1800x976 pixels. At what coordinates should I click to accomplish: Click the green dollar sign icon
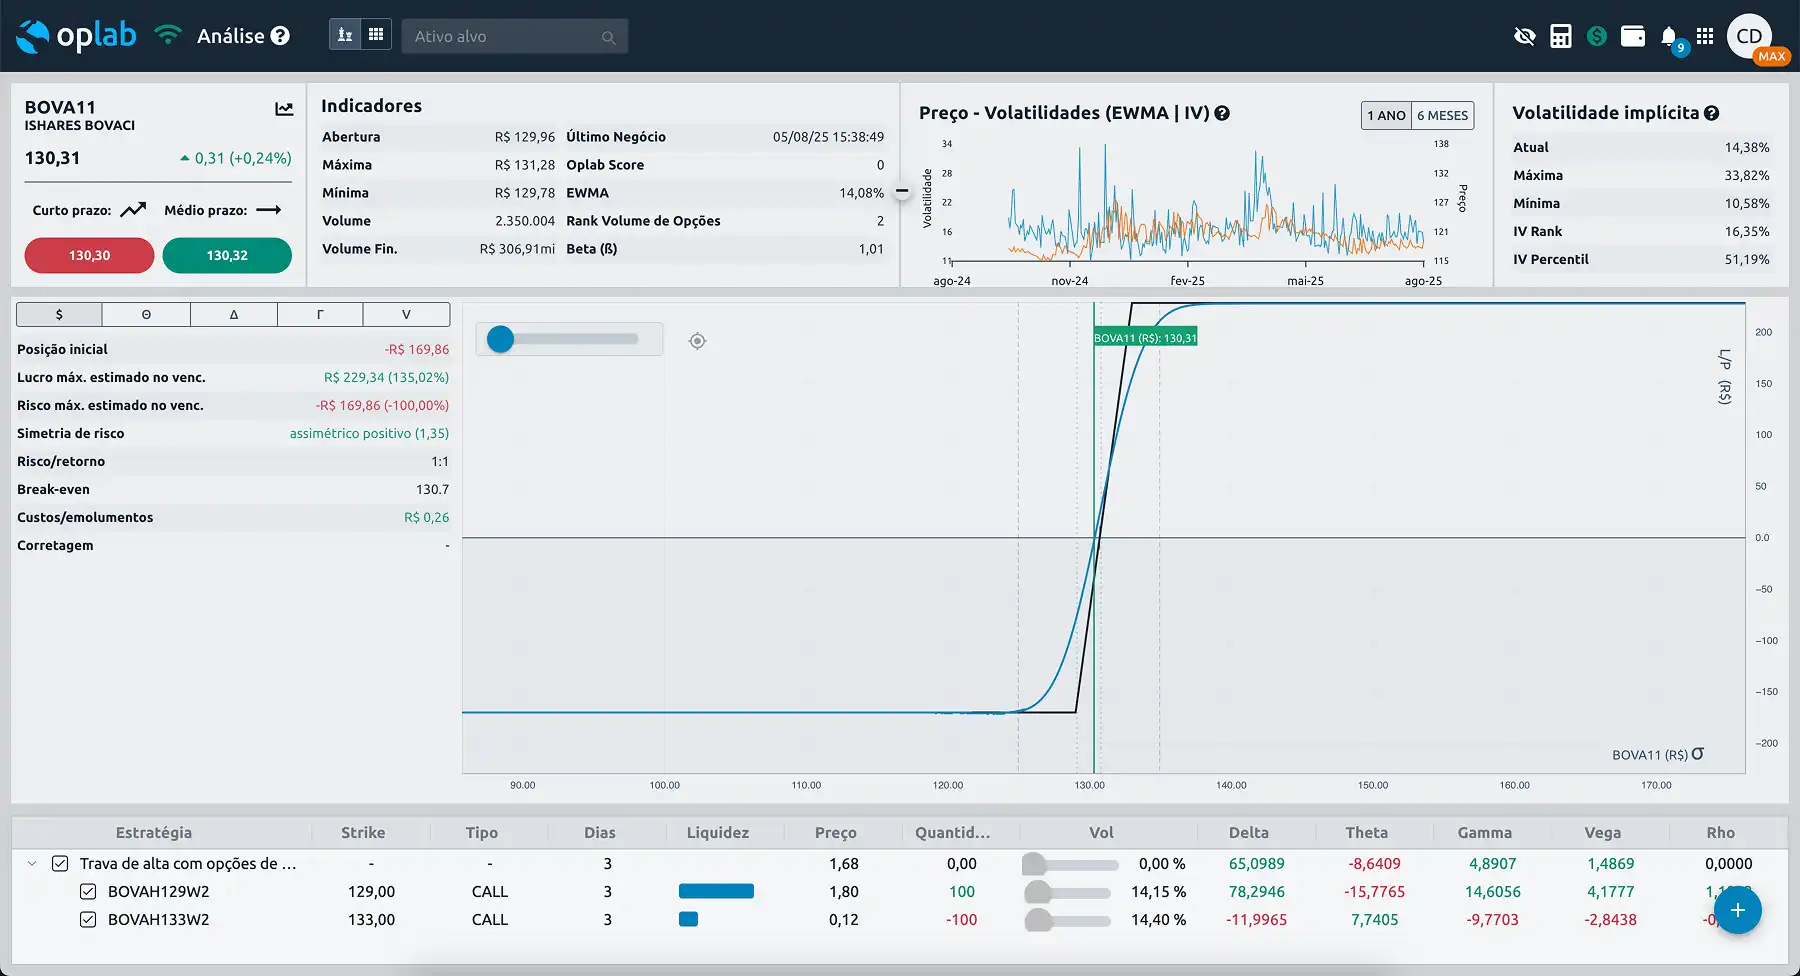pyautogui.click(x=1597, y=36)
